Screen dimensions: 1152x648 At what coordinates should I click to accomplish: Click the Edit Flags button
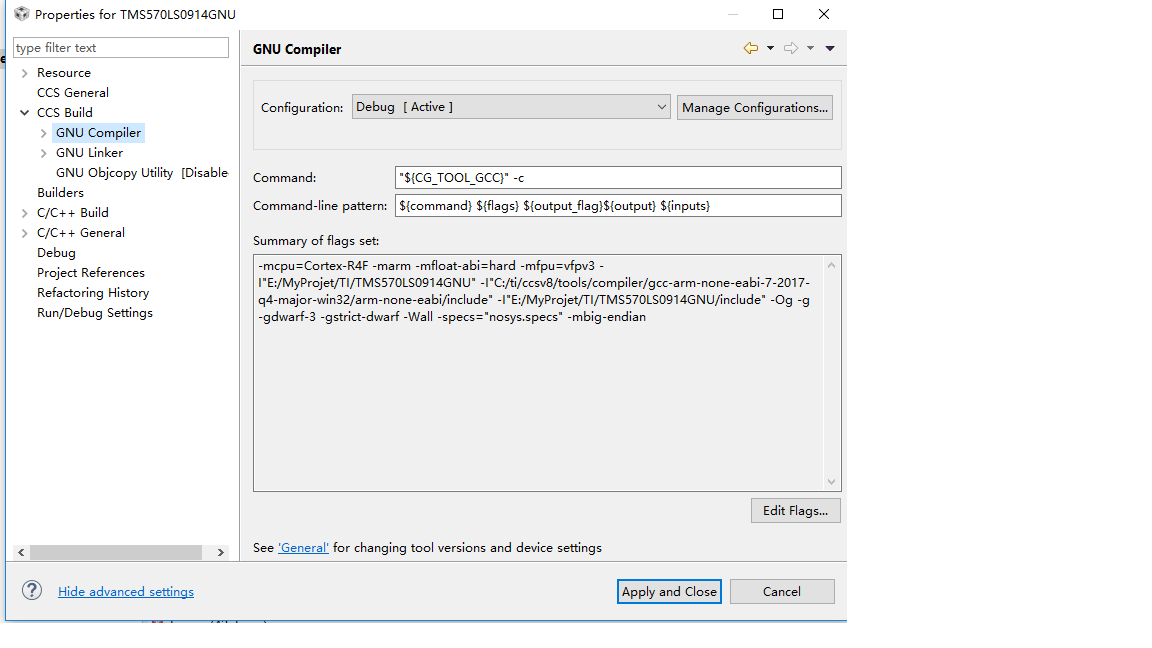795,511
